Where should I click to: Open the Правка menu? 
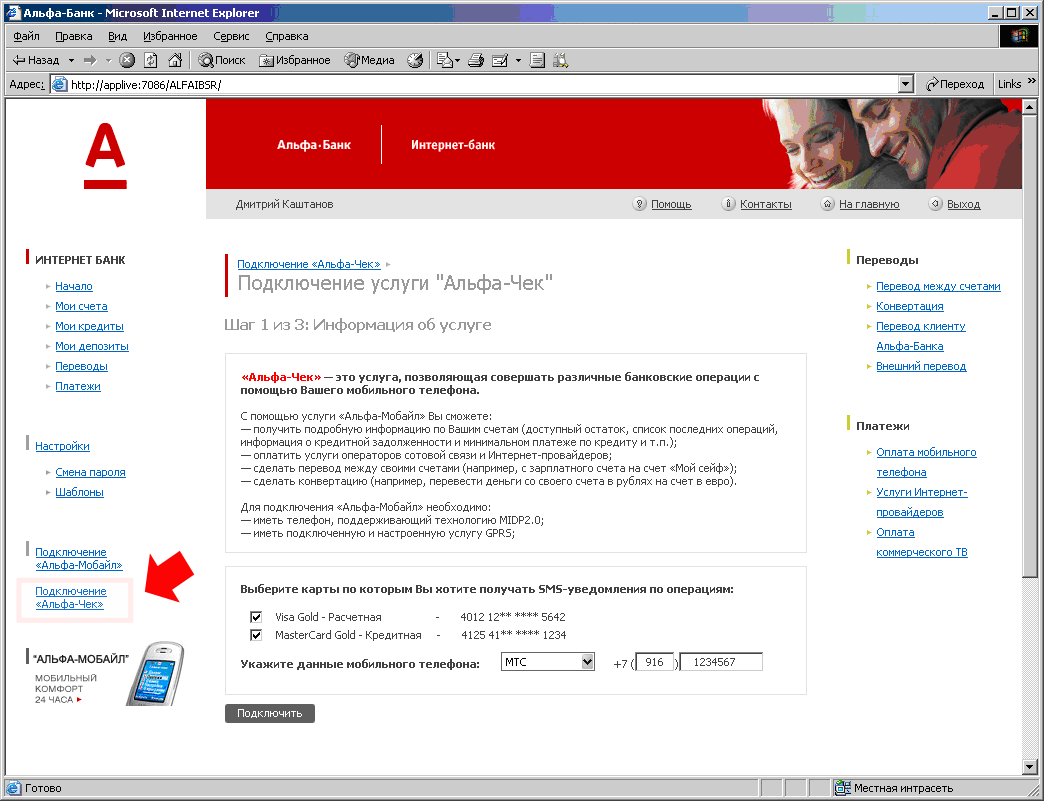tap(73, 37)
